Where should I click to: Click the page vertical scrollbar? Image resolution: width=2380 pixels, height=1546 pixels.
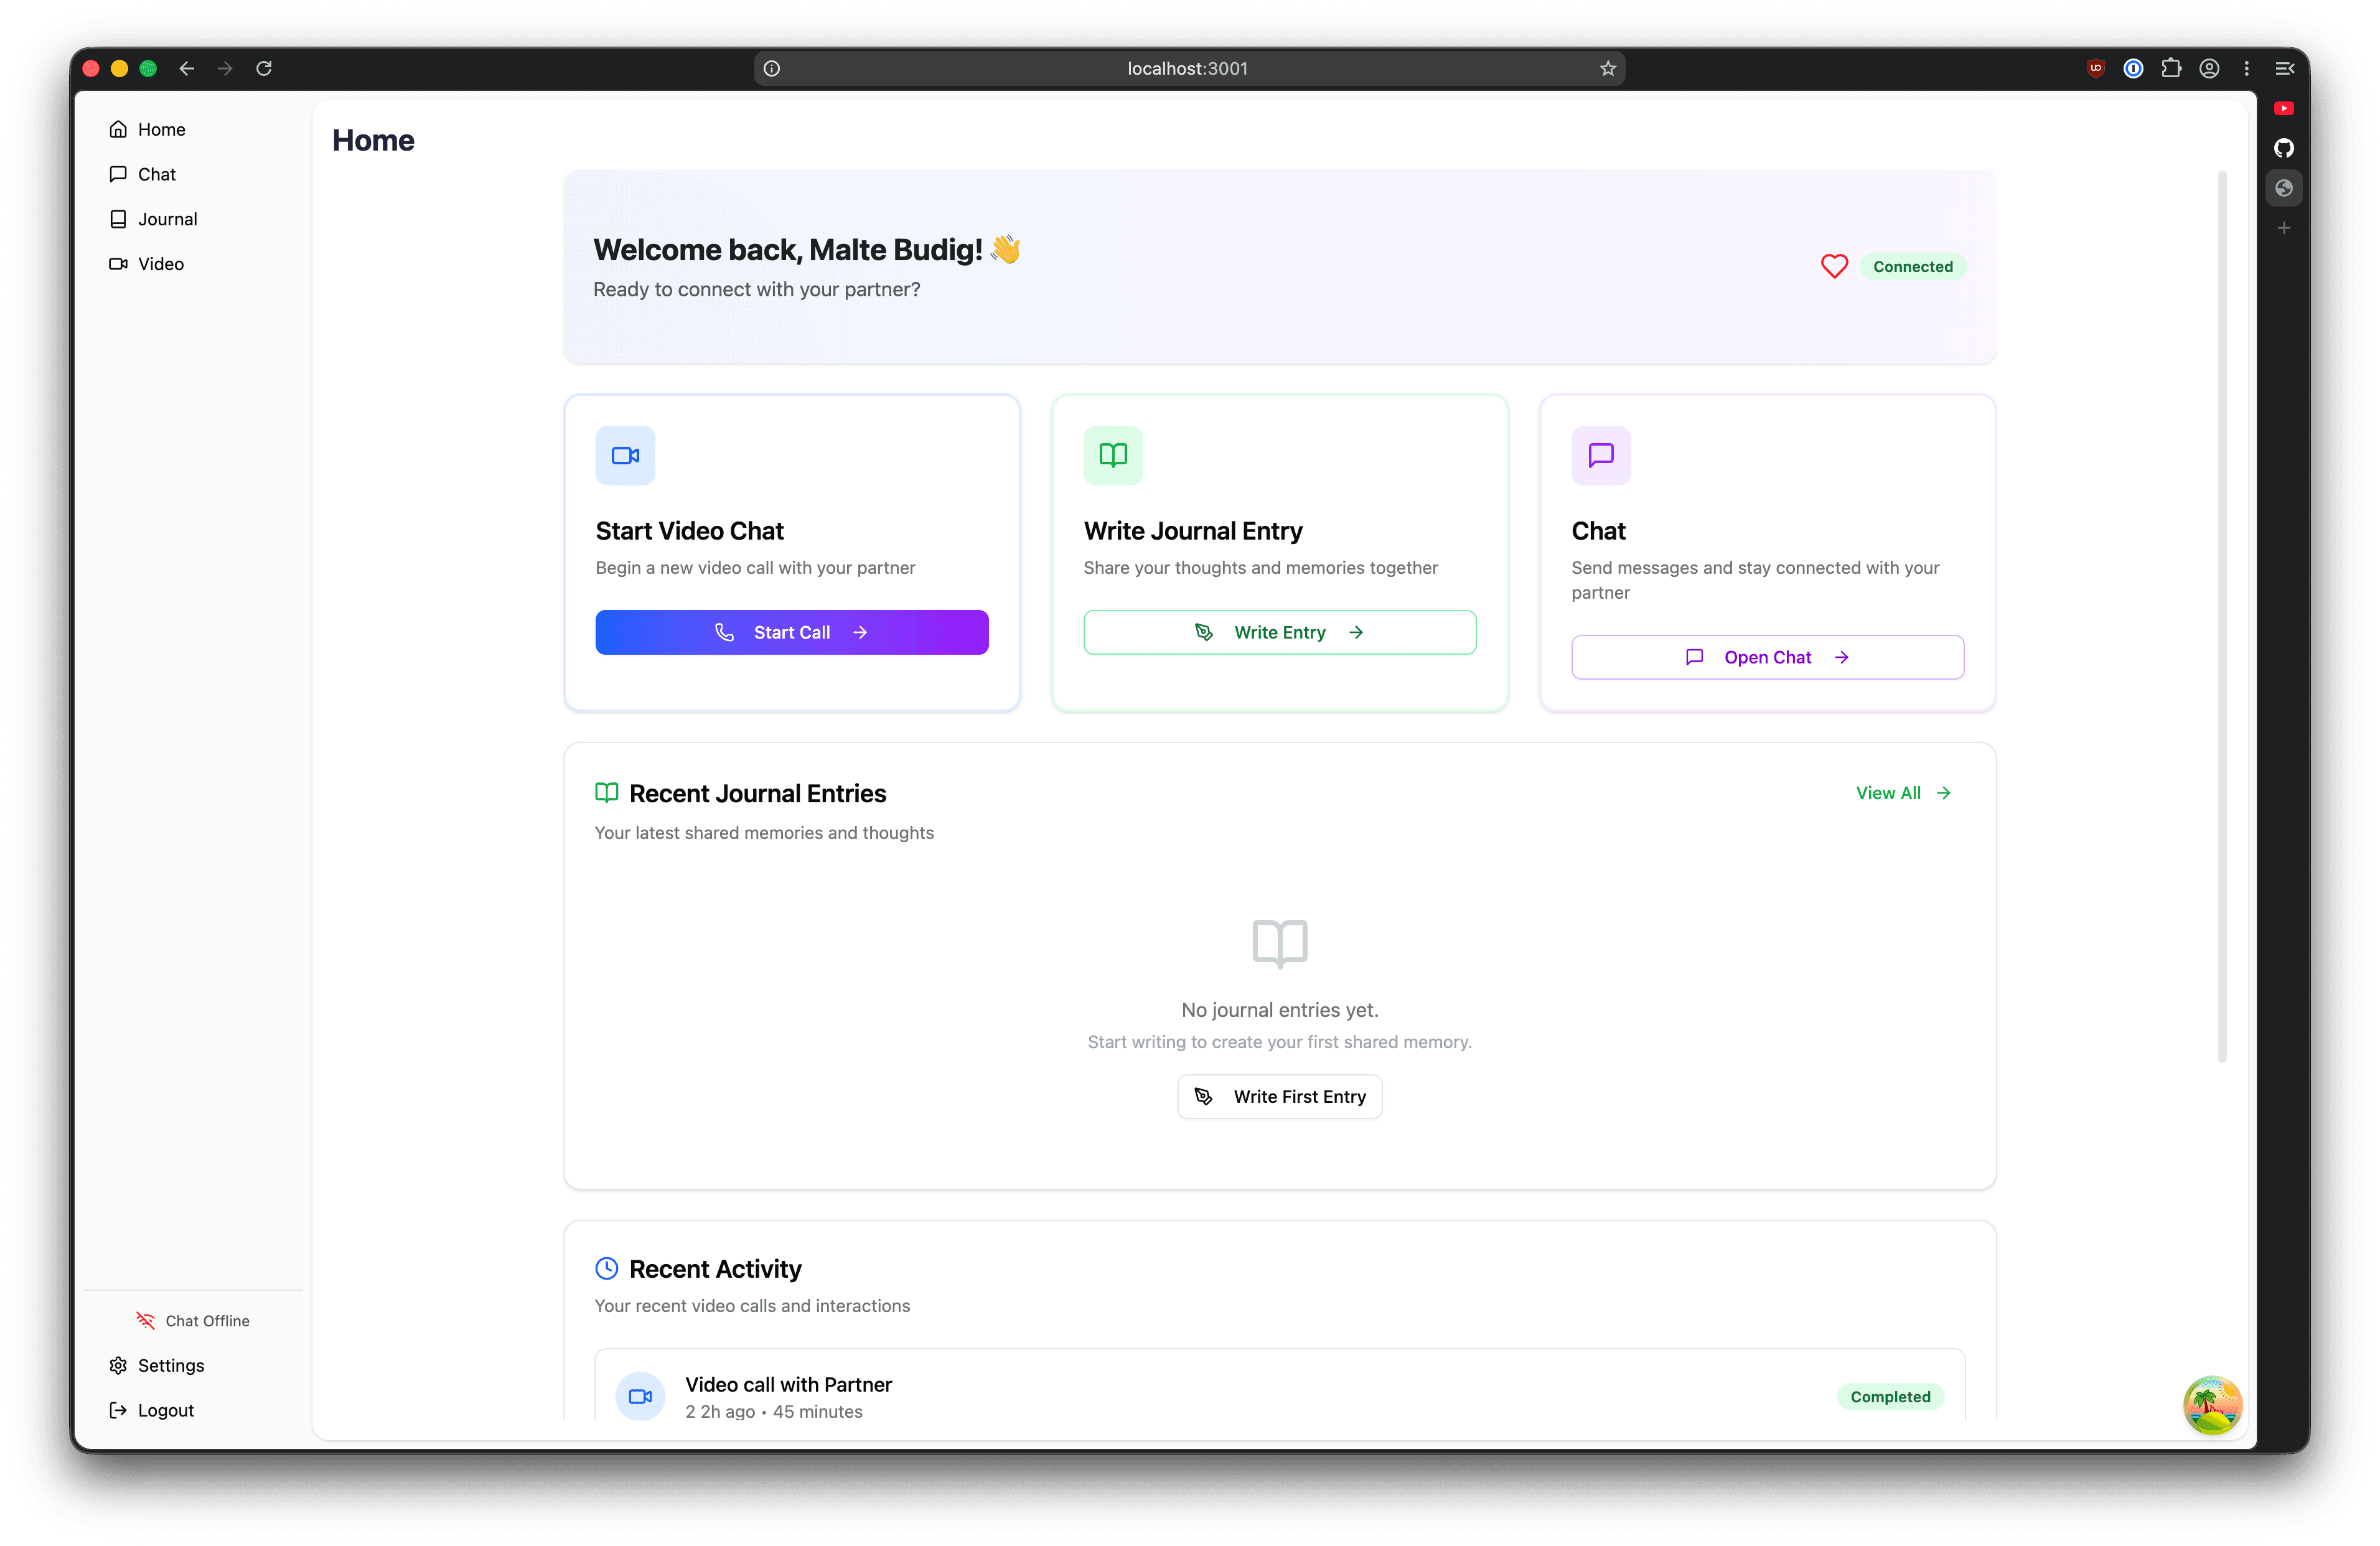click(2222, 617)
